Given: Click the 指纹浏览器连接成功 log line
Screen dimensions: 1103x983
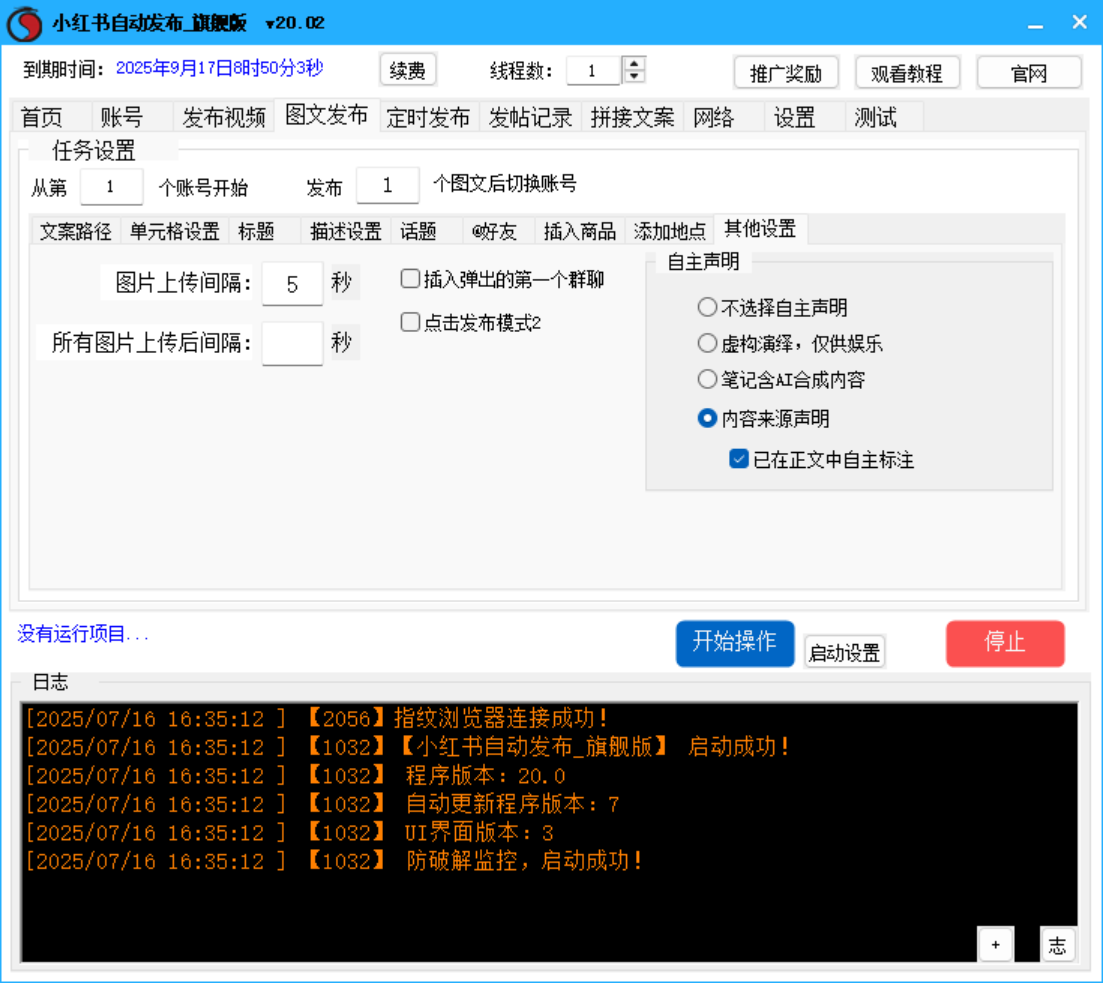Looking at the screenshot, I should [x=316, y=718].
